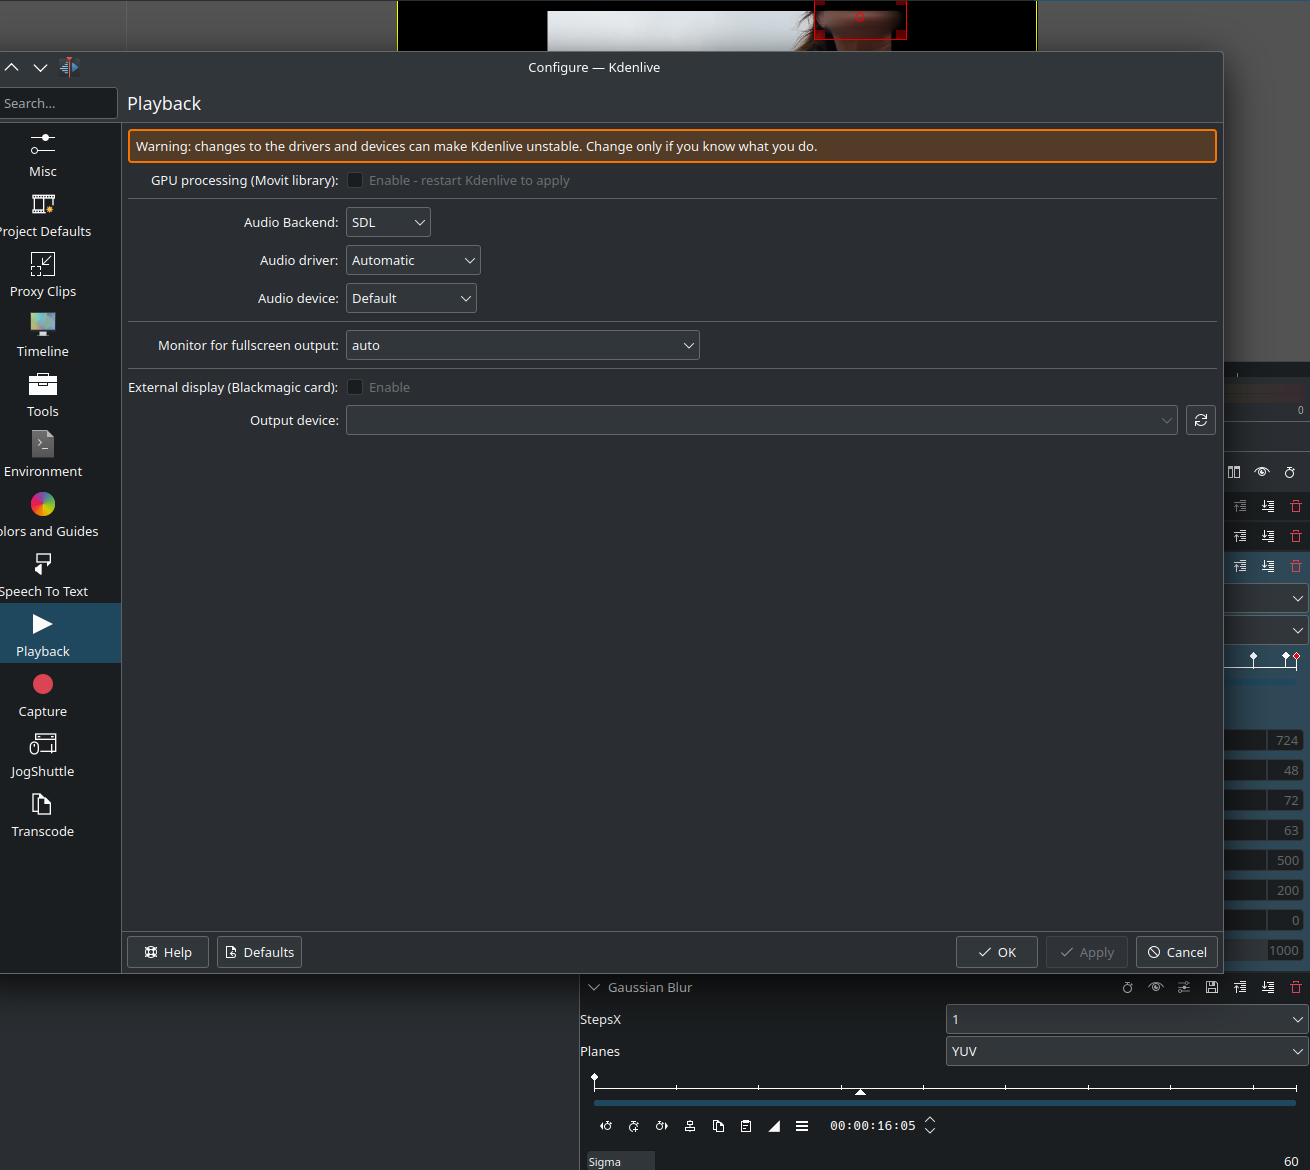Click the 00:00:16:05 timecode field
This screenshot has height=1170, width=1310.
(872, 1126)
